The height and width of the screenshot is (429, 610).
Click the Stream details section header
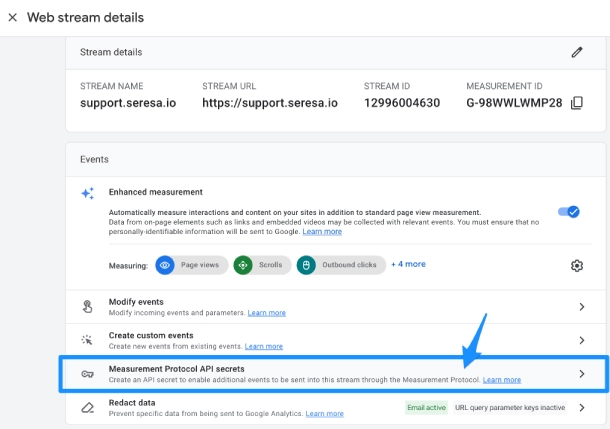pyautogui.click(x=111, y=52)
